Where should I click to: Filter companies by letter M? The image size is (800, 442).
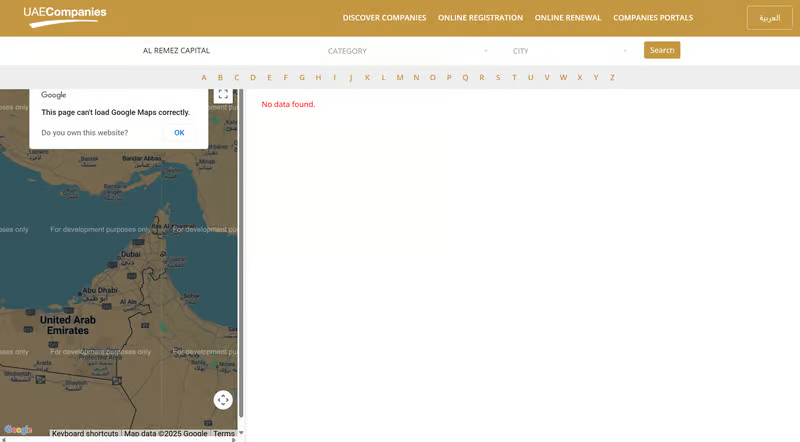pos(400,77)
